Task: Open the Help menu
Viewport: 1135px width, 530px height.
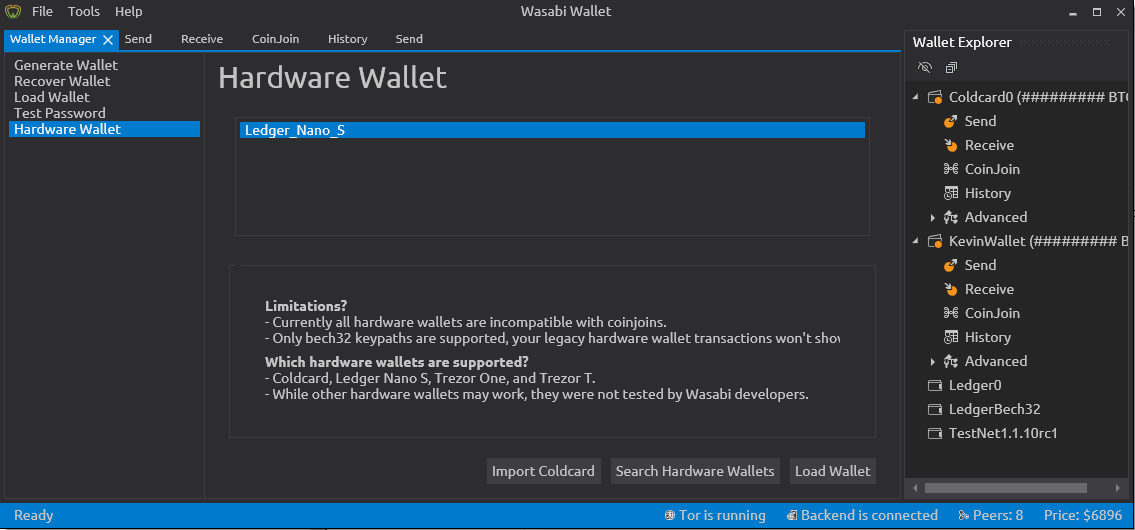Action: (129, 12)
